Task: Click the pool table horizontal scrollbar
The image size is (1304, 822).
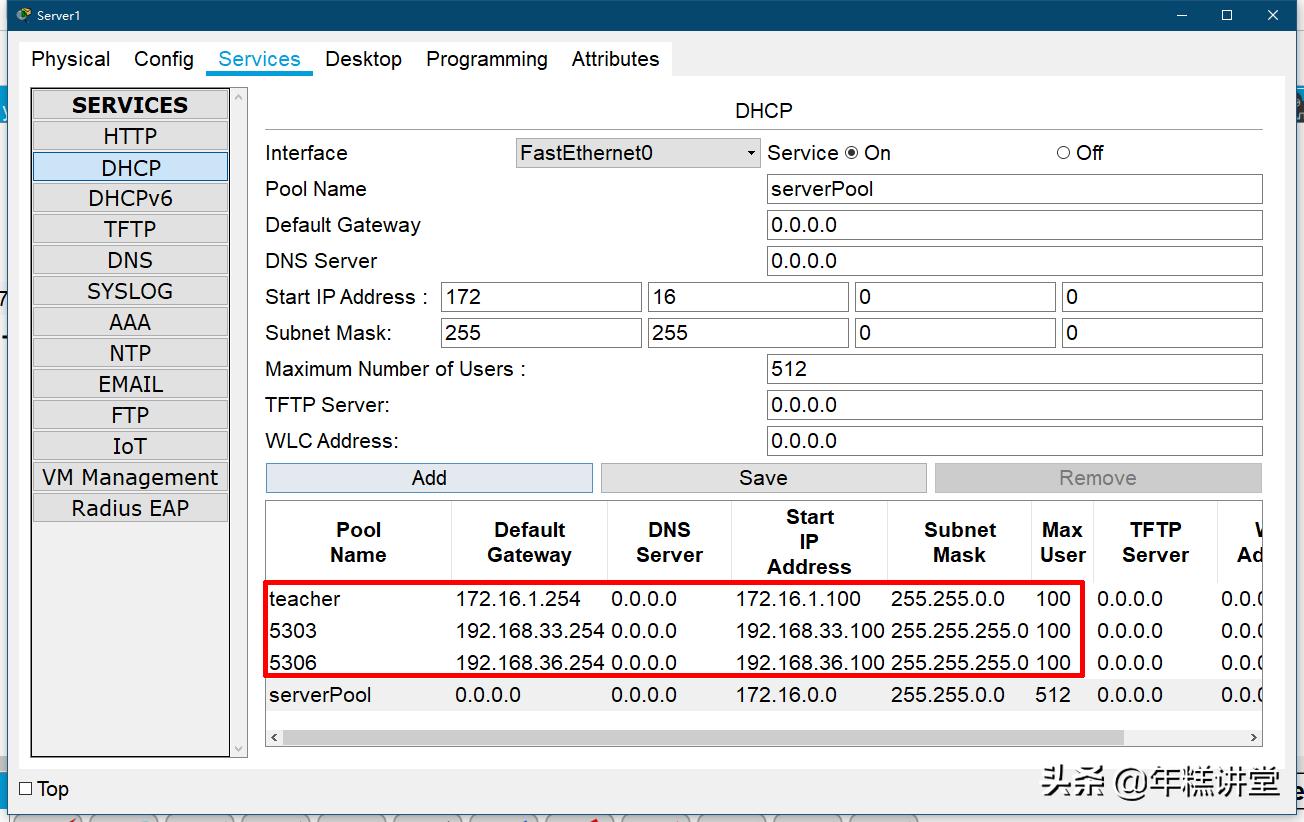Action: pyautogui.click(x=703, y=738)
